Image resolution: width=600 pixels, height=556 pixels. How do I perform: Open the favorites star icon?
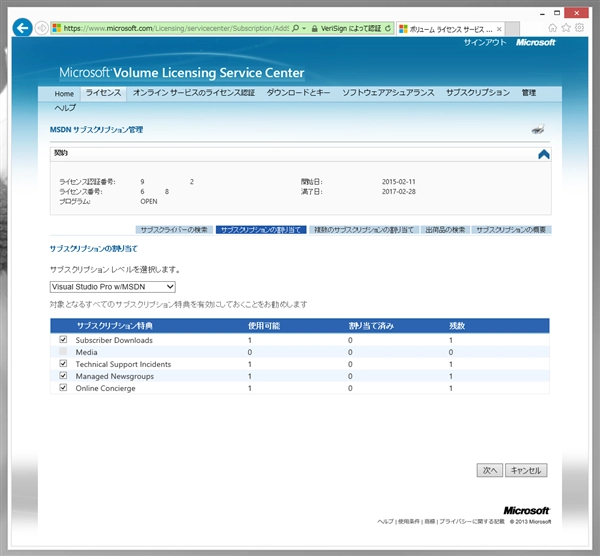(x=566, y=28)
